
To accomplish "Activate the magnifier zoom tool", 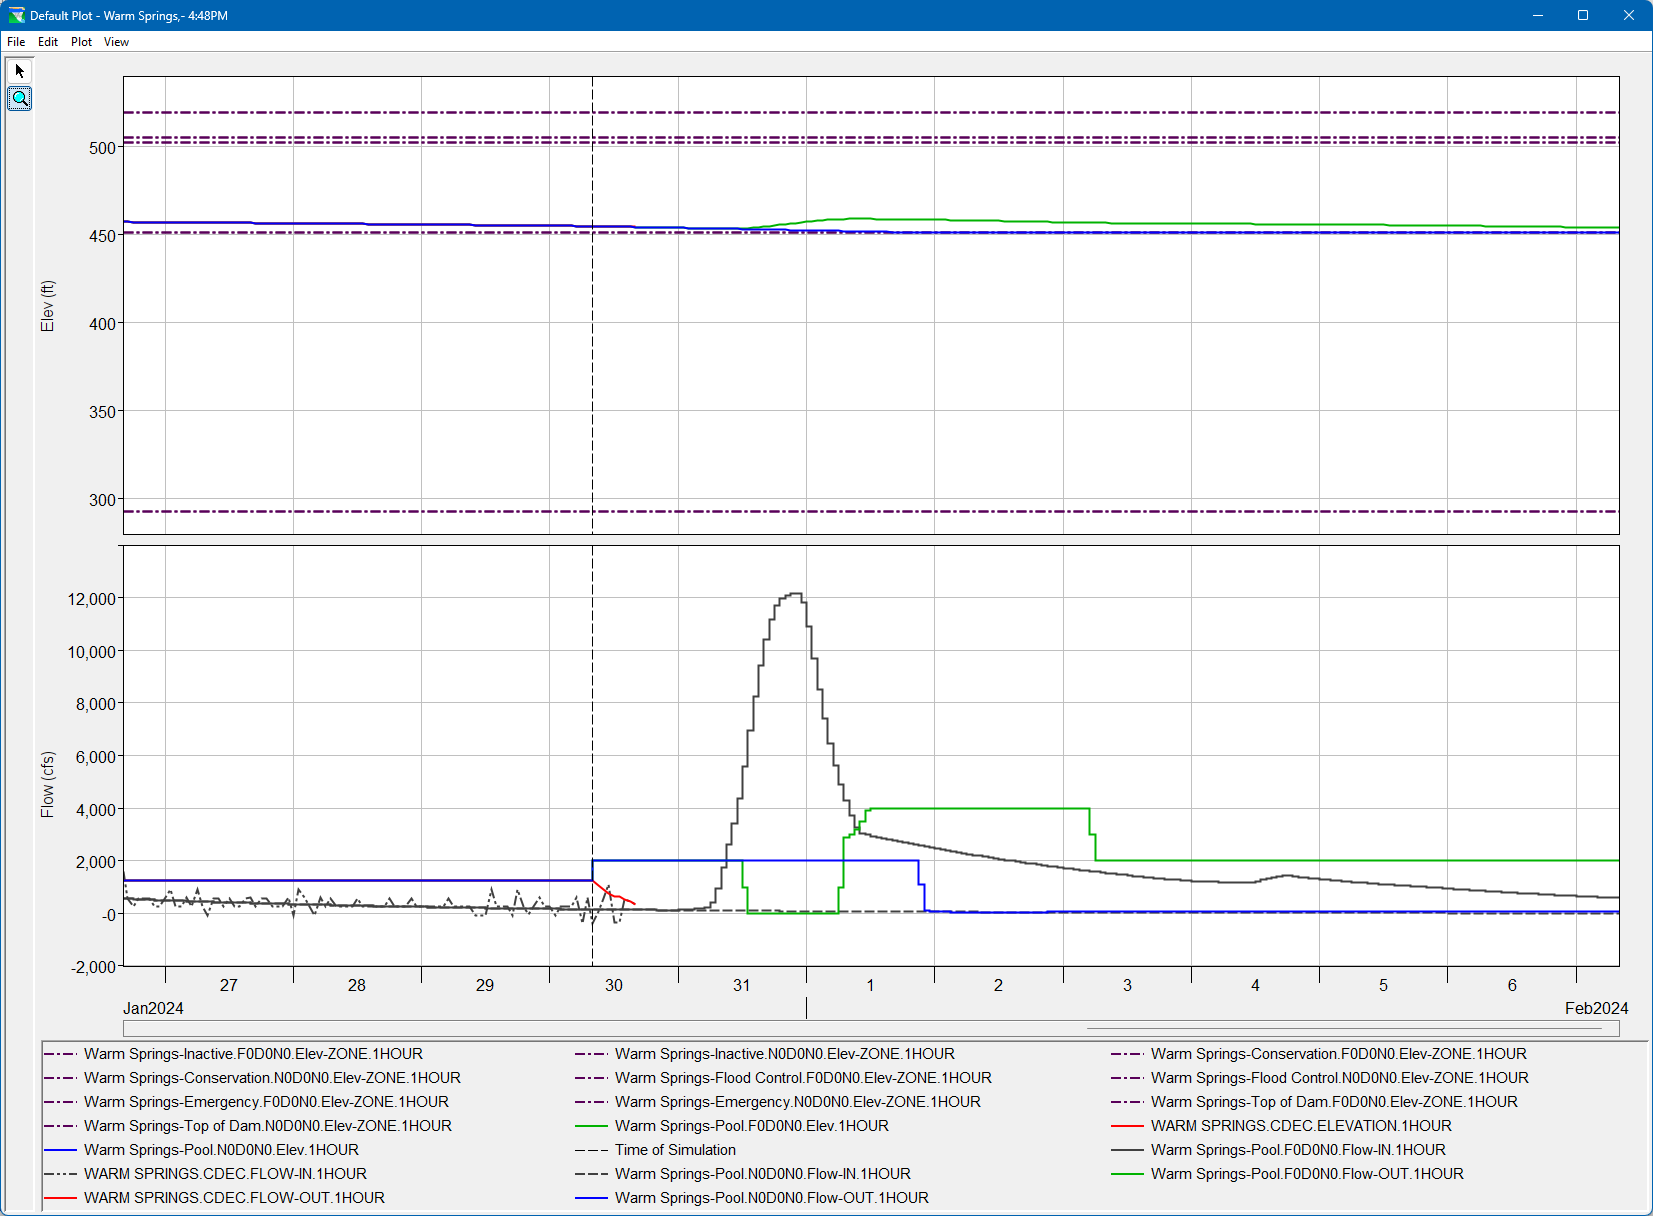I will [x=19, y=98].
